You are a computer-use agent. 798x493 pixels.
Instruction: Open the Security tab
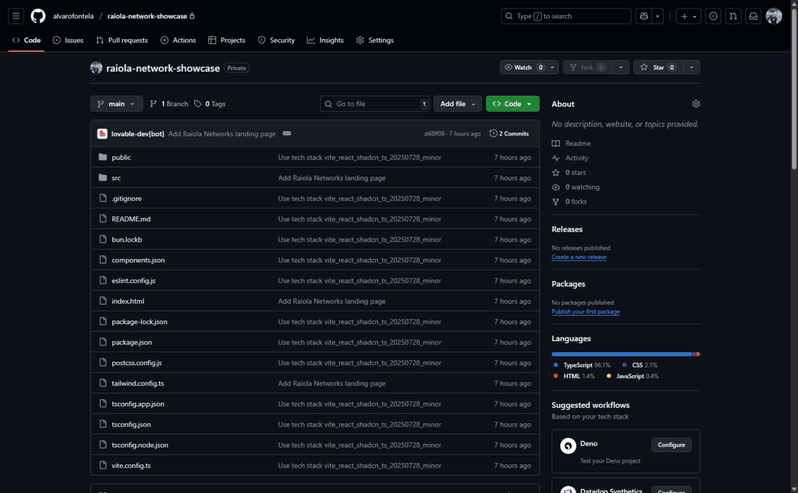[x=276, y=40]
